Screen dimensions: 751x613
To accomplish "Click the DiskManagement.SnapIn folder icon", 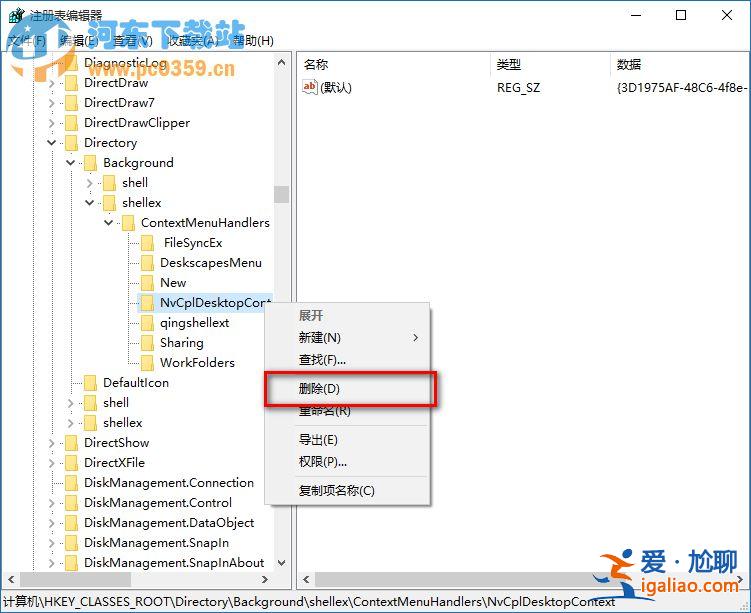I will tap(71, 543).
